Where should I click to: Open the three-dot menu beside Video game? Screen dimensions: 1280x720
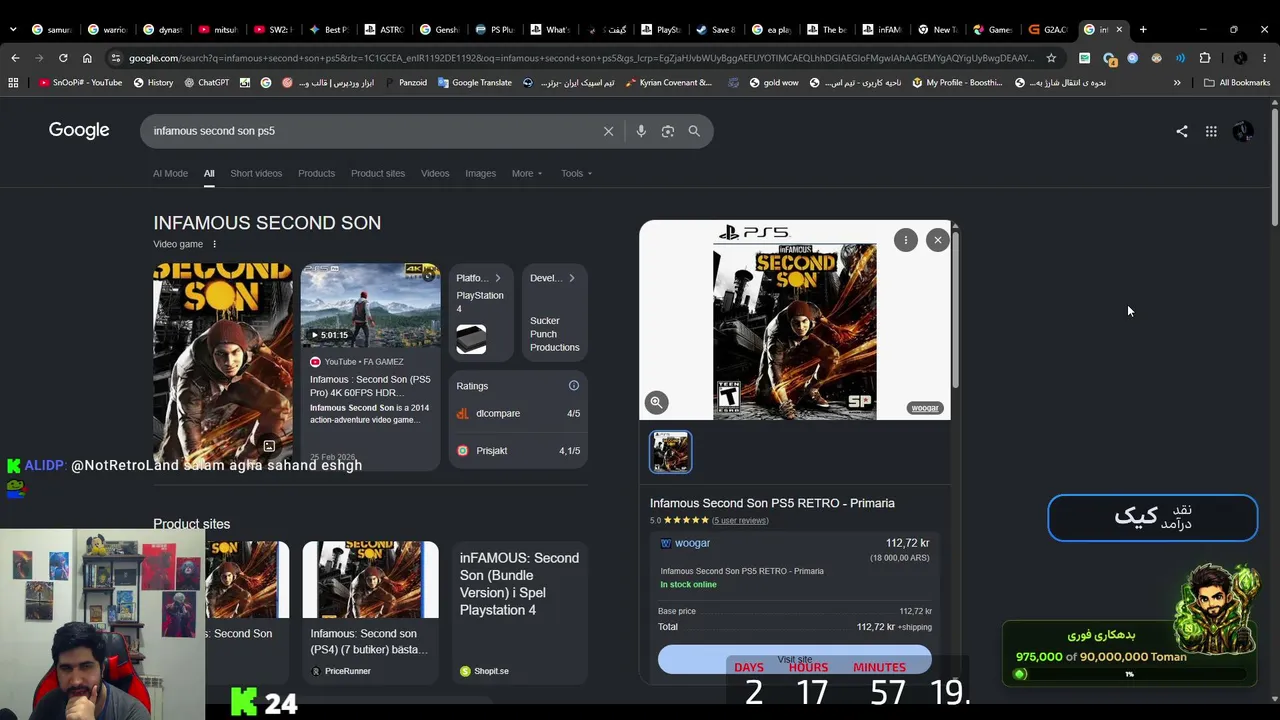pyautogui.click(x=214, y=244)
